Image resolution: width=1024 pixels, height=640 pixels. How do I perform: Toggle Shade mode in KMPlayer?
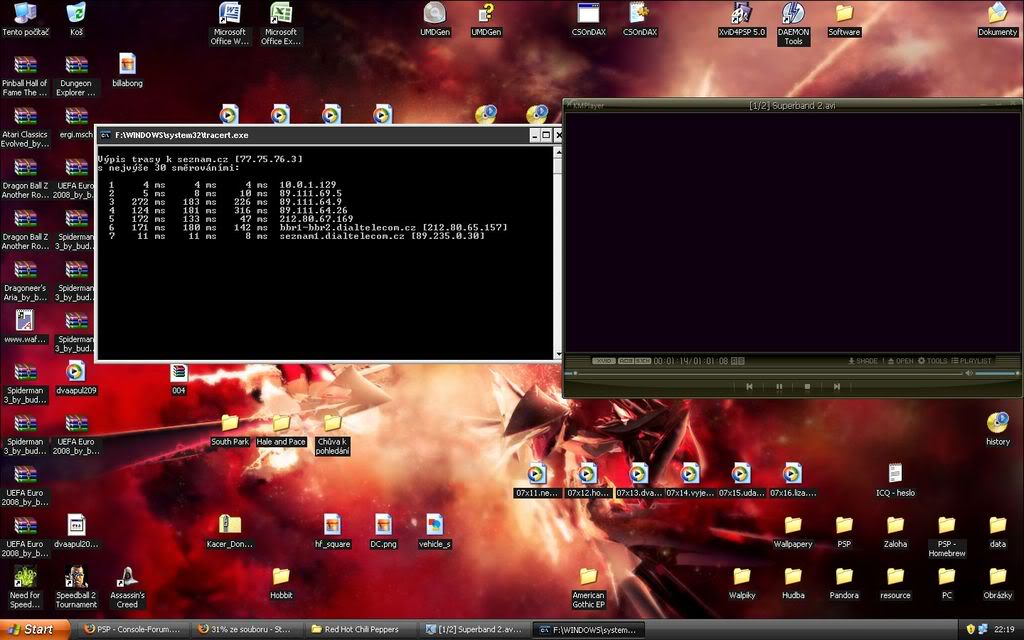(x=863, y=361)
